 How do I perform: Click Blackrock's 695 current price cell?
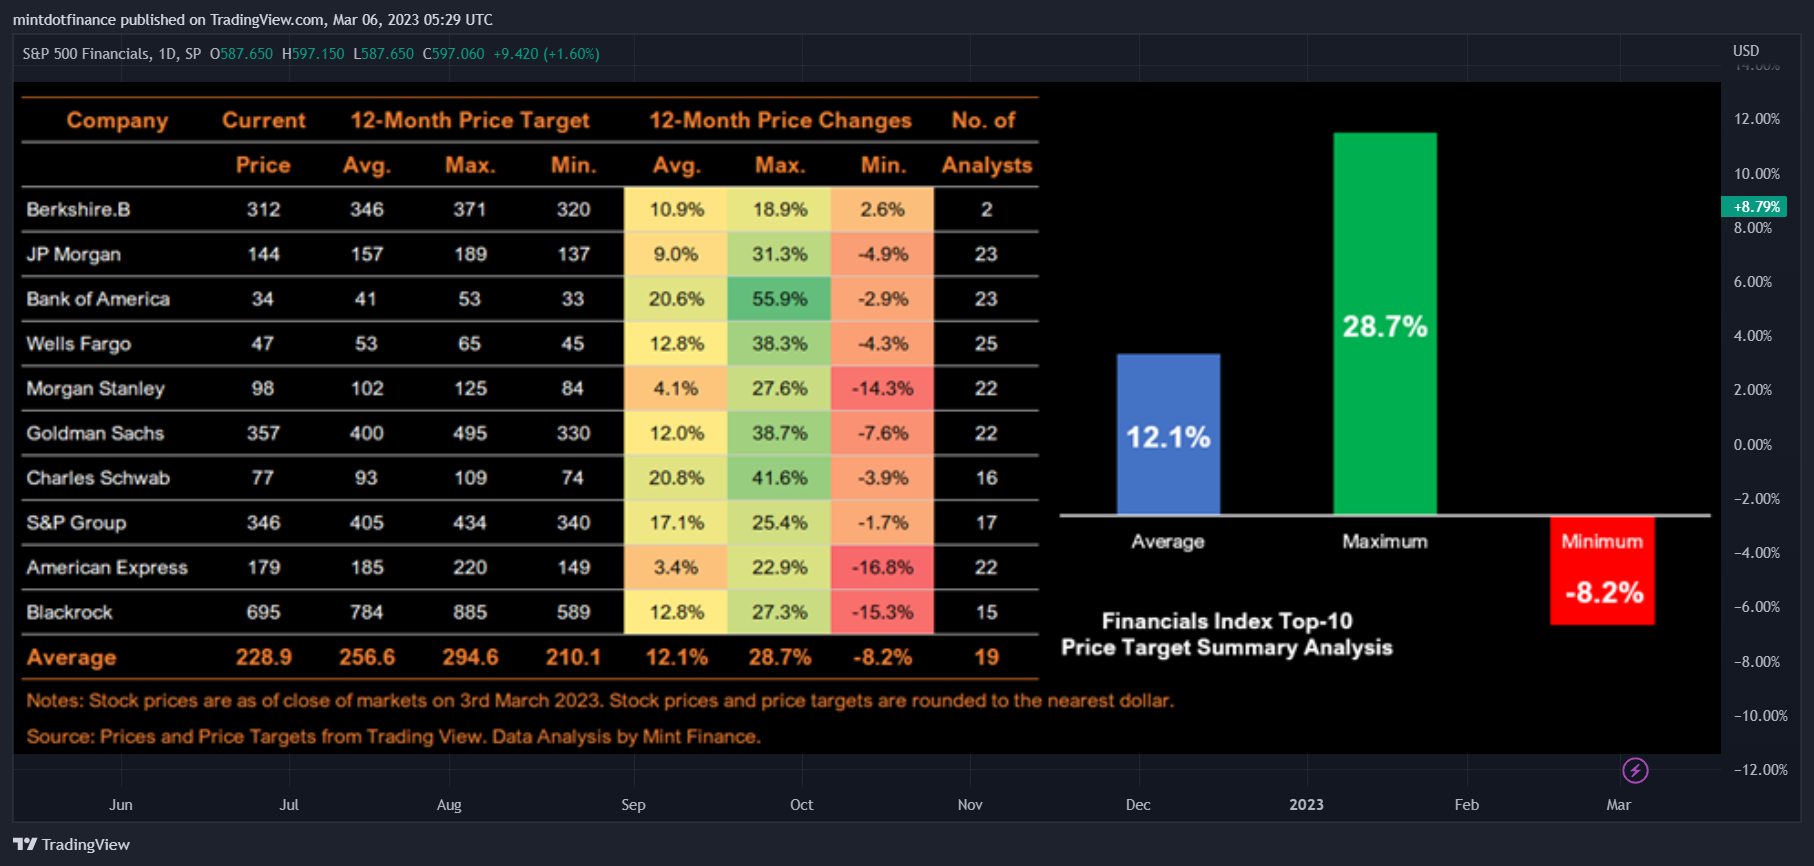(x=263, y=612)
